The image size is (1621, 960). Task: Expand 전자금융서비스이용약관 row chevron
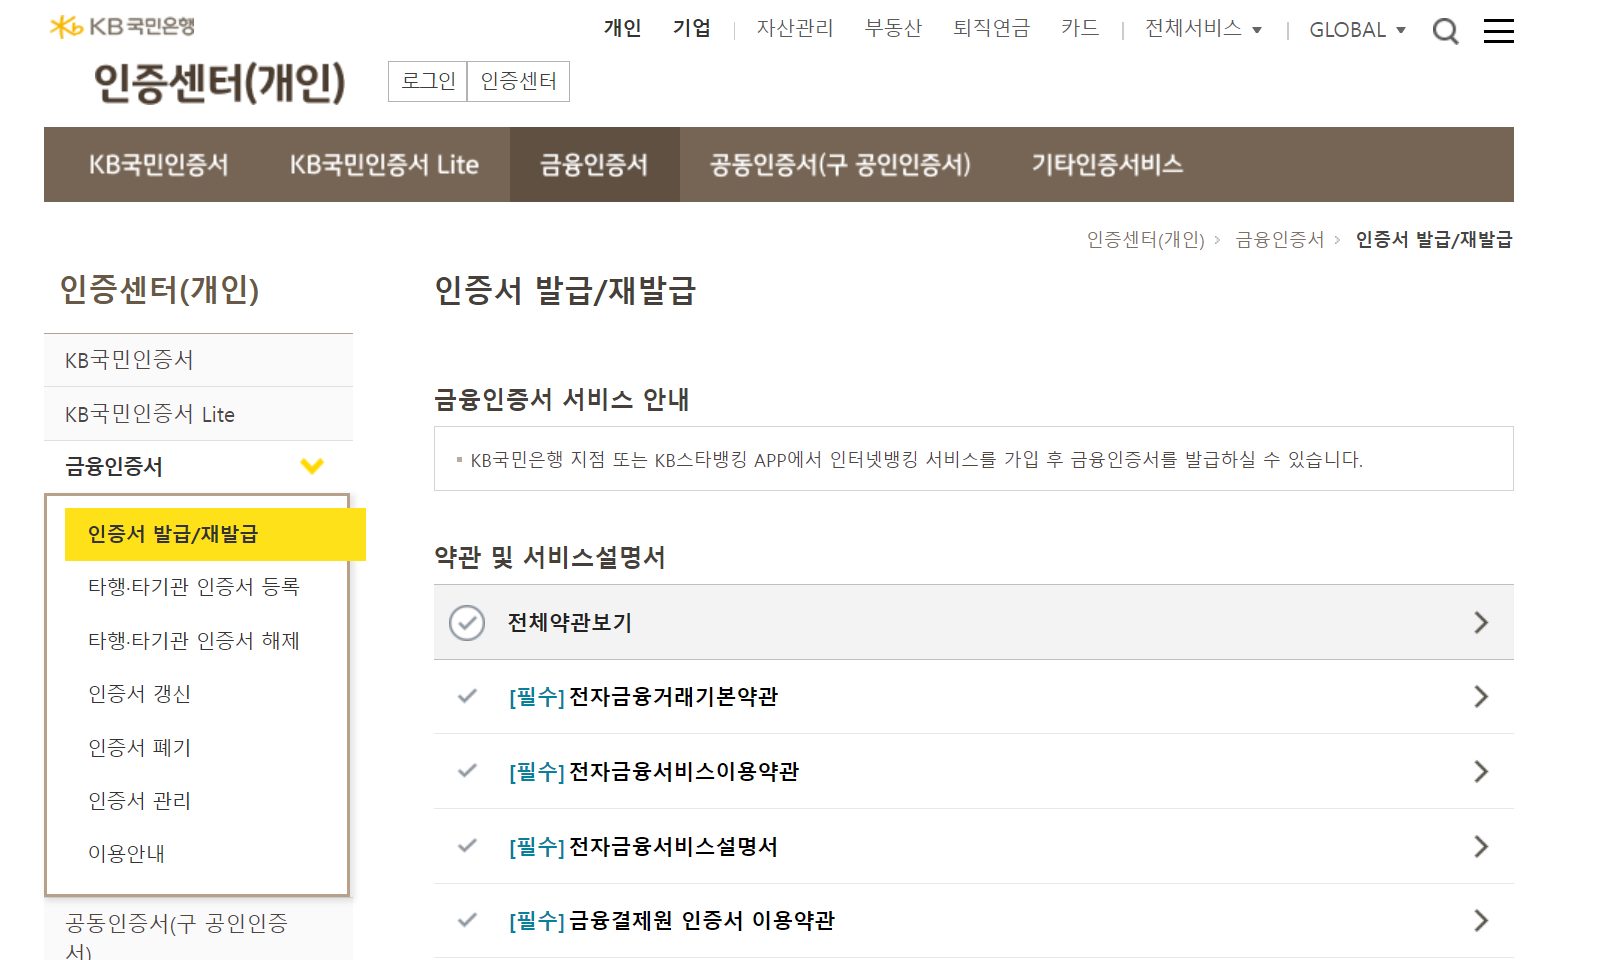click(x=1481, y=772)
